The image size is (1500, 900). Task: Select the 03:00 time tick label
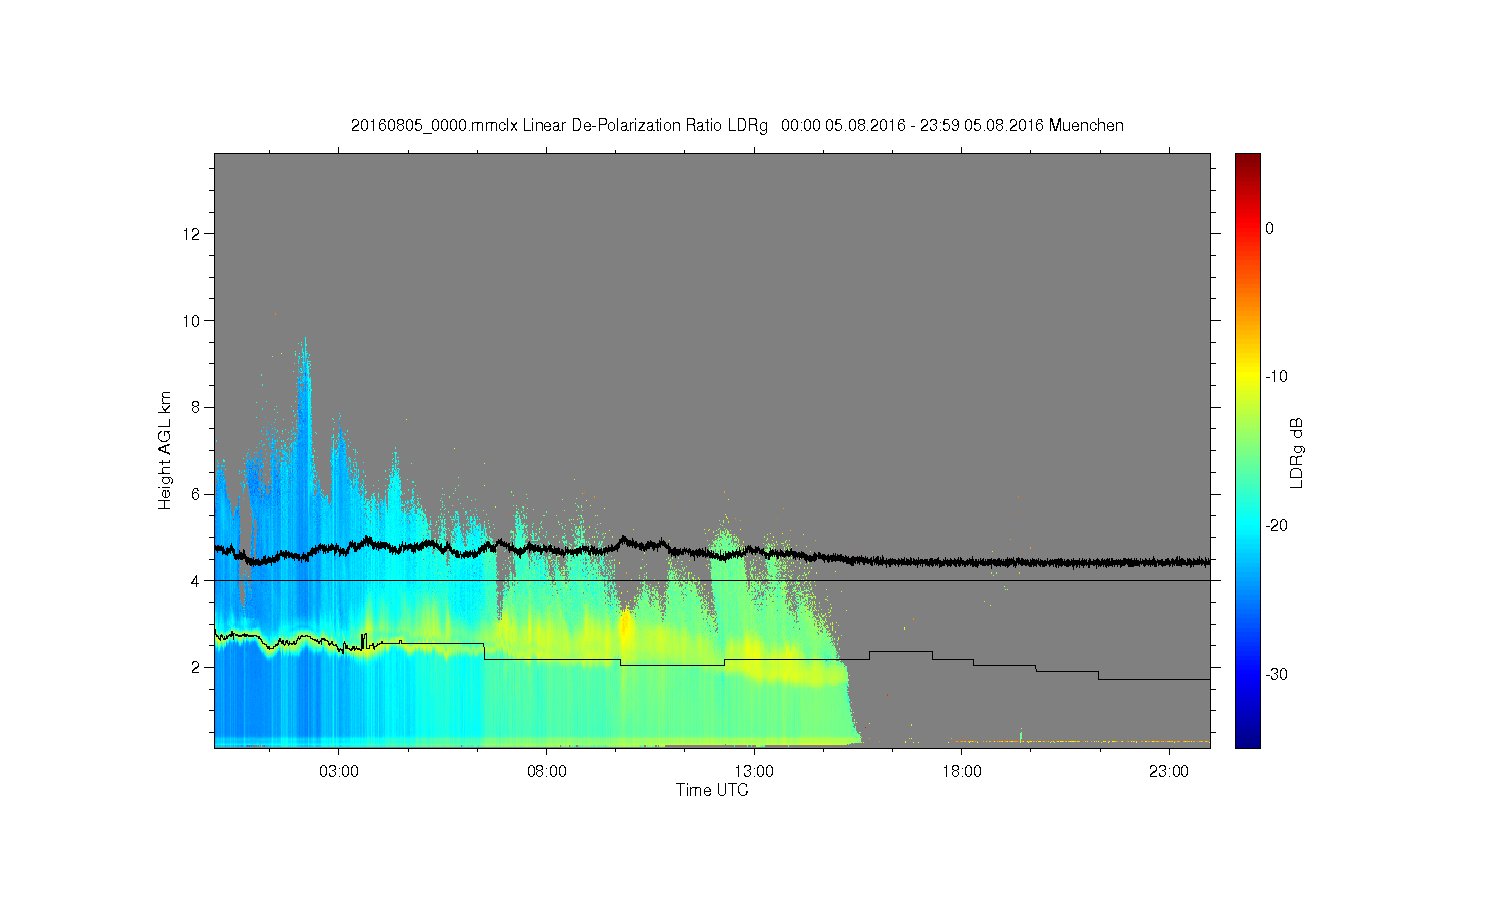[x=338, y=772]
